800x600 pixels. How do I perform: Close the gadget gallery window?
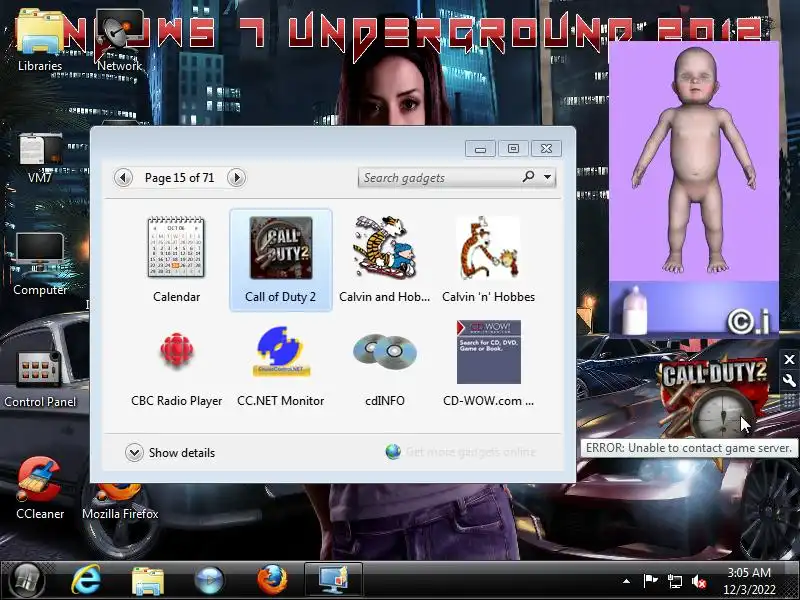(x=546, y=148)
